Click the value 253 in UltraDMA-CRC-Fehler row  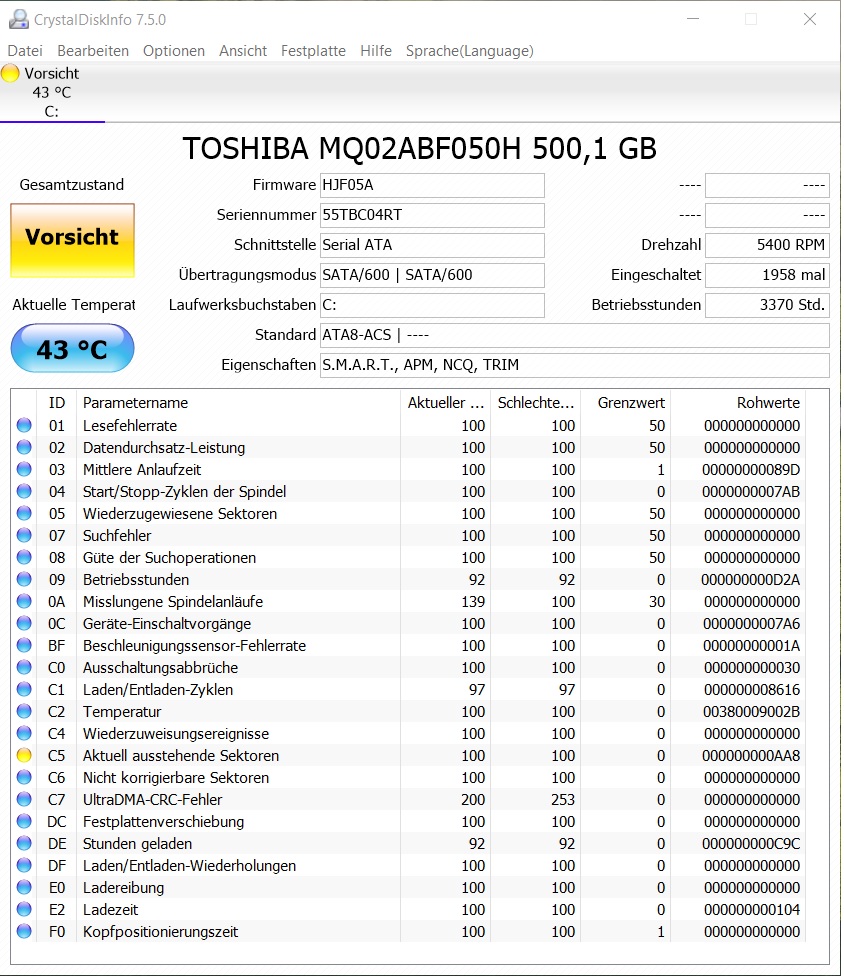pyautogui.click(x=563, y=799)
